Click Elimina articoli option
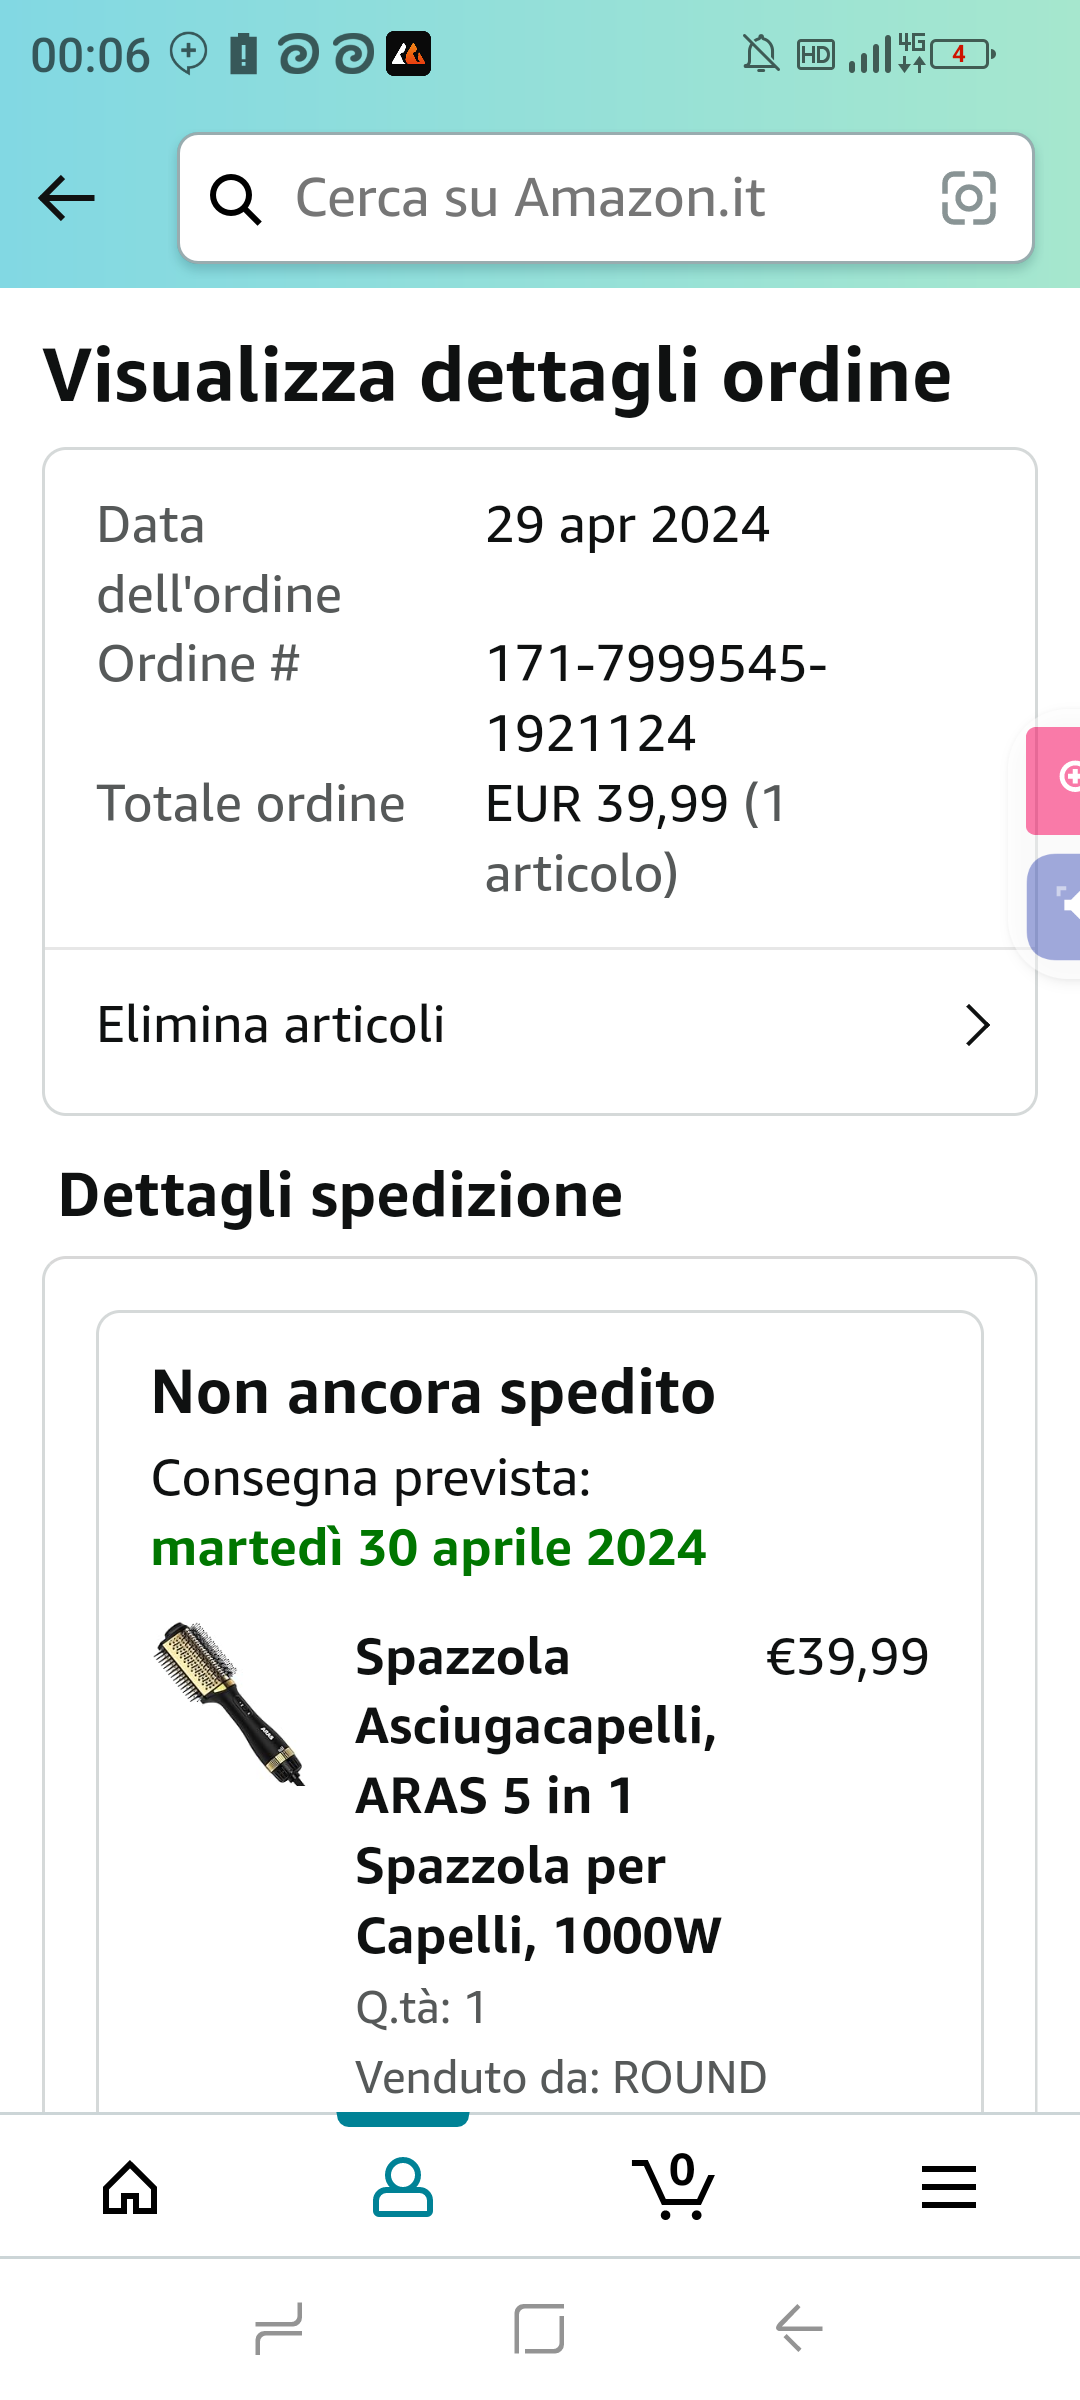The width and height of the screenshot is (1080, 2400). [272, 1026]
